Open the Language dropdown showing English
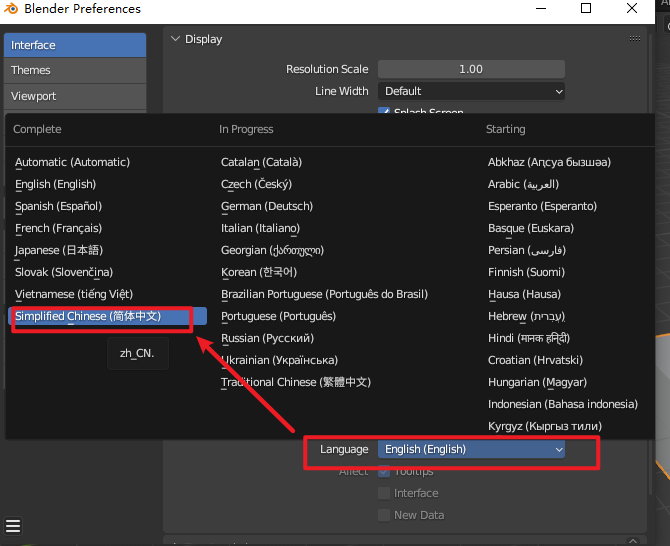 click(471, 450)
